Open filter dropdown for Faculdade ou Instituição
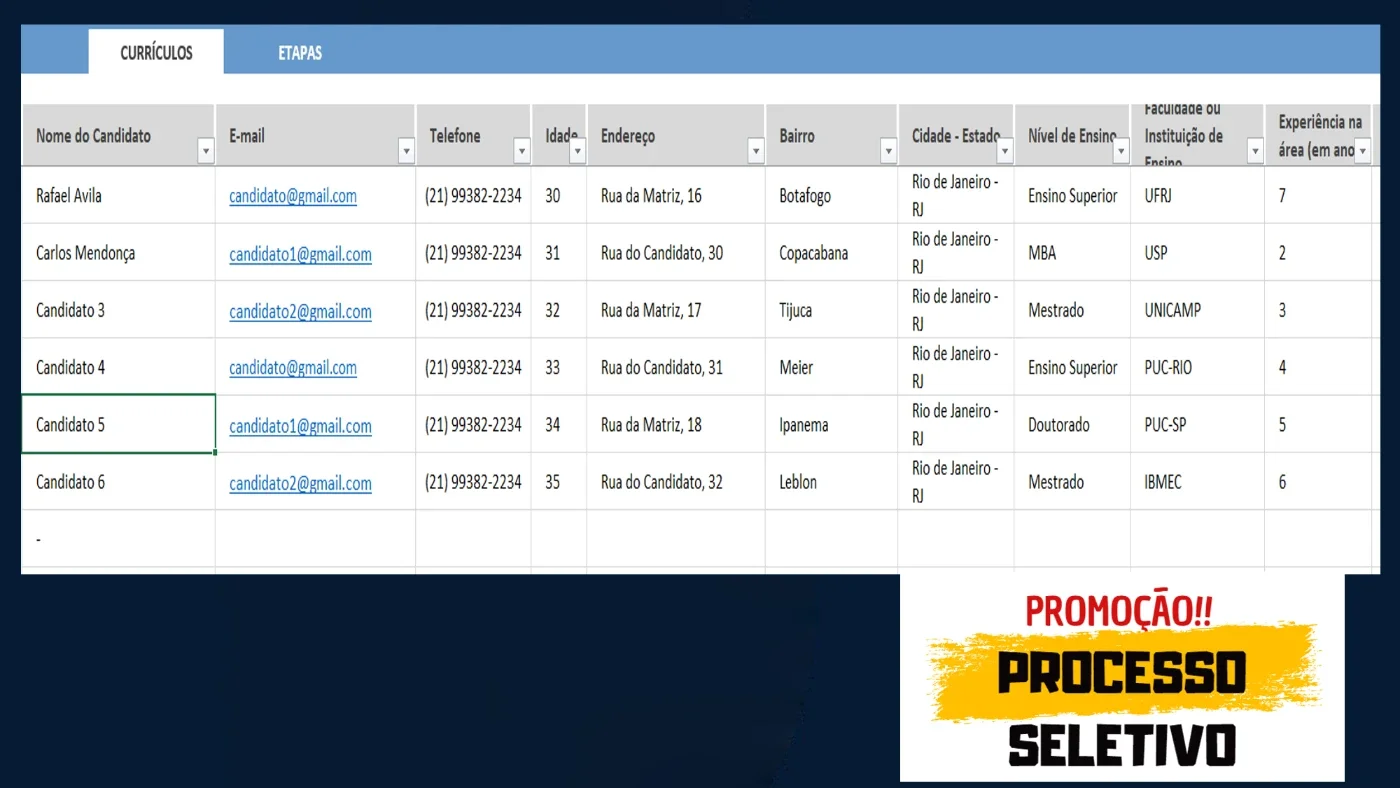This screenshot has width=1400, height=788. (x=1255, y=152)
